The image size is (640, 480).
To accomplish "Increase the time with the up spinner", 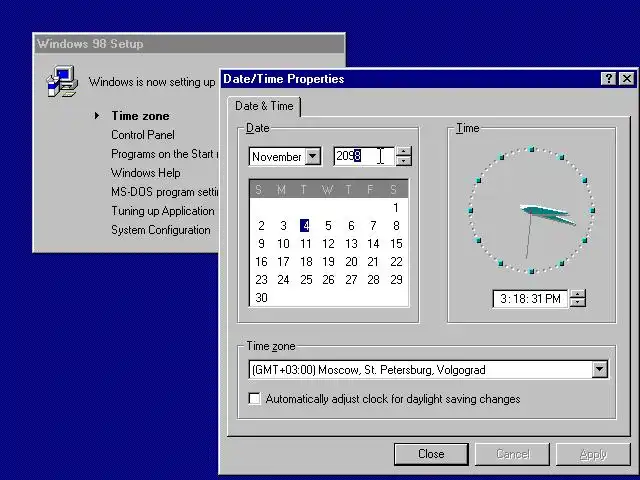I will (x=577, y=294).
